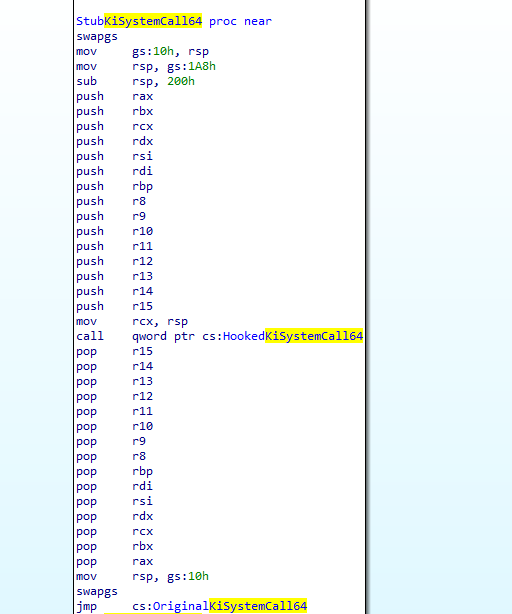
Task: Follow the OriginalKiSystemCall64 jmp target
Action: point(230,607)
